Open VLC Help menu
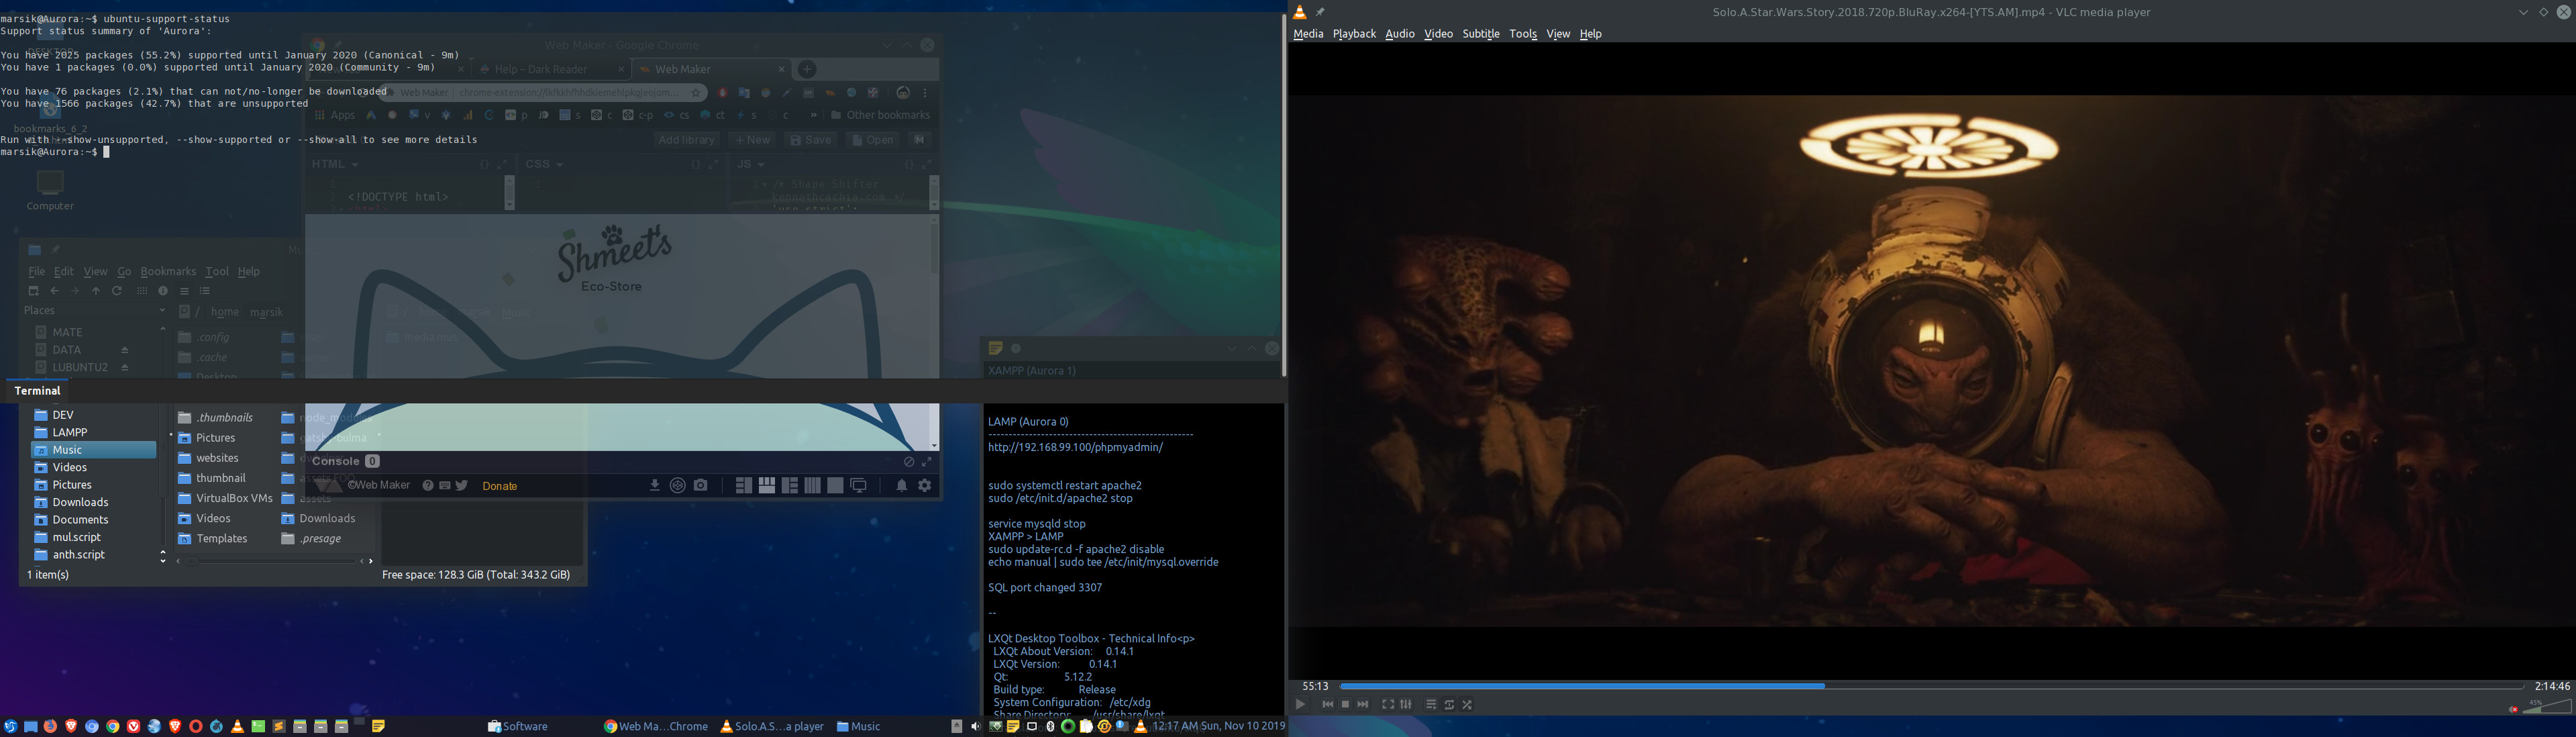 1590,34
